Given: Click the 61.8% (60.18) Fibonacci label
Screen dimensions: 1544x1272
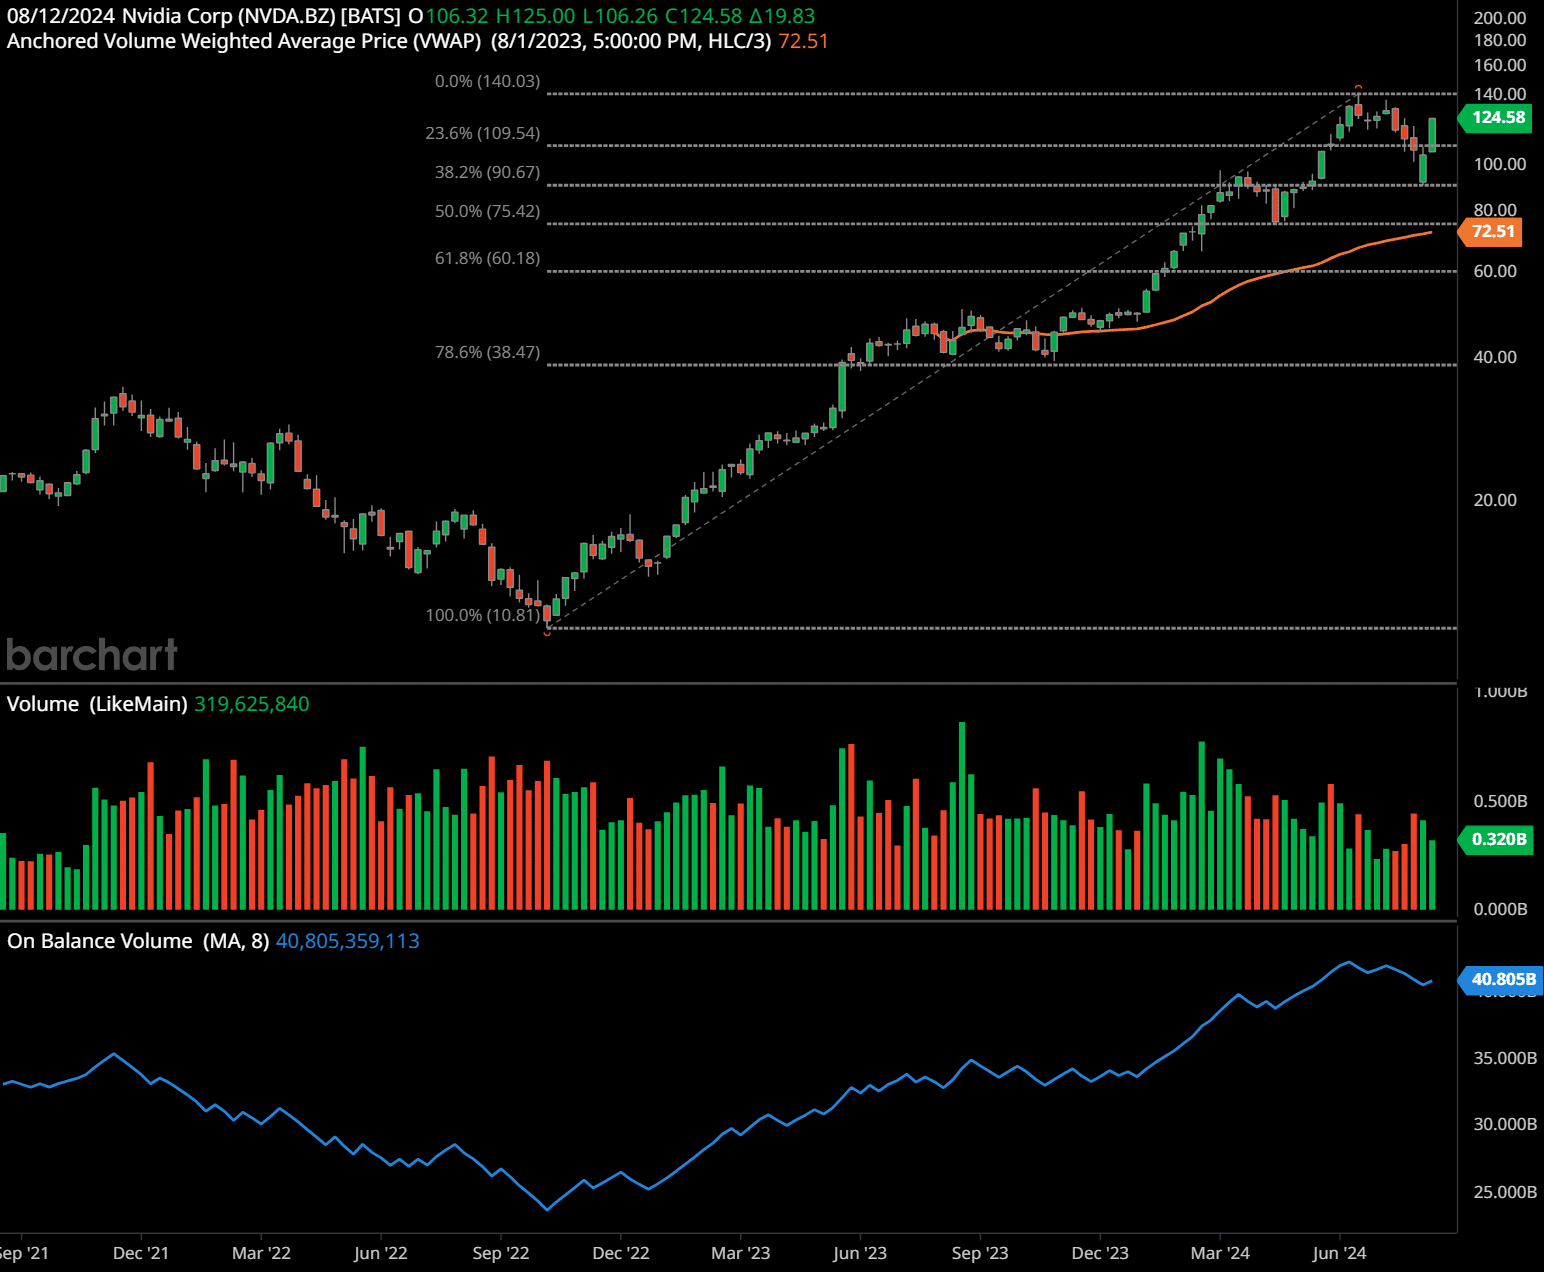Looking at the screenshot, I should (x=487, y=258).
